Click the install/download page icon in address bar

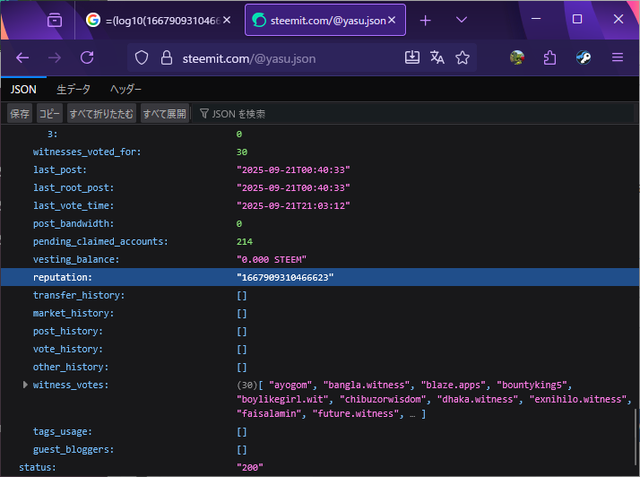pyautogui.click(x=412, y=58)
